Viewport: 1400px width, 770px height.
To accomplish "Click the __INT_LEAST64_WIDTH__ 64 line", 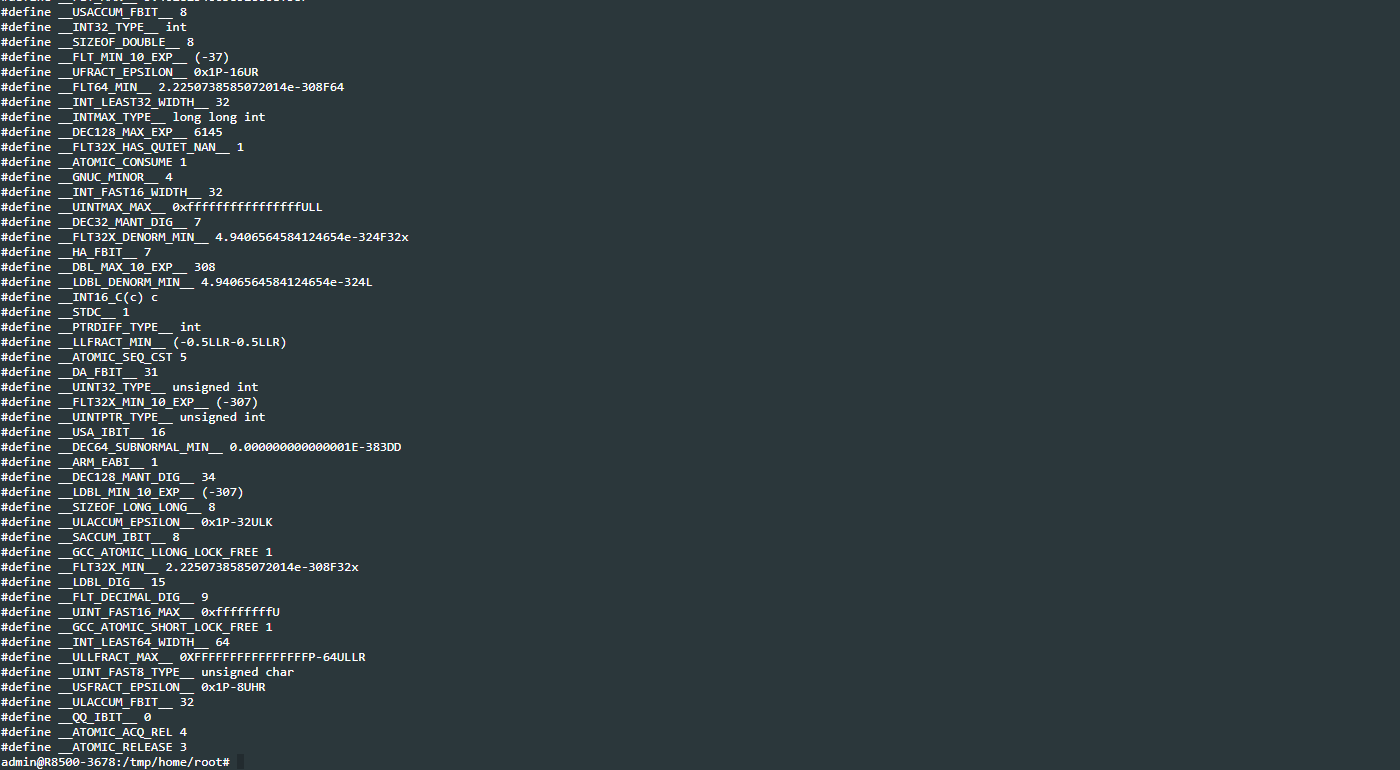I will point(115,642).
